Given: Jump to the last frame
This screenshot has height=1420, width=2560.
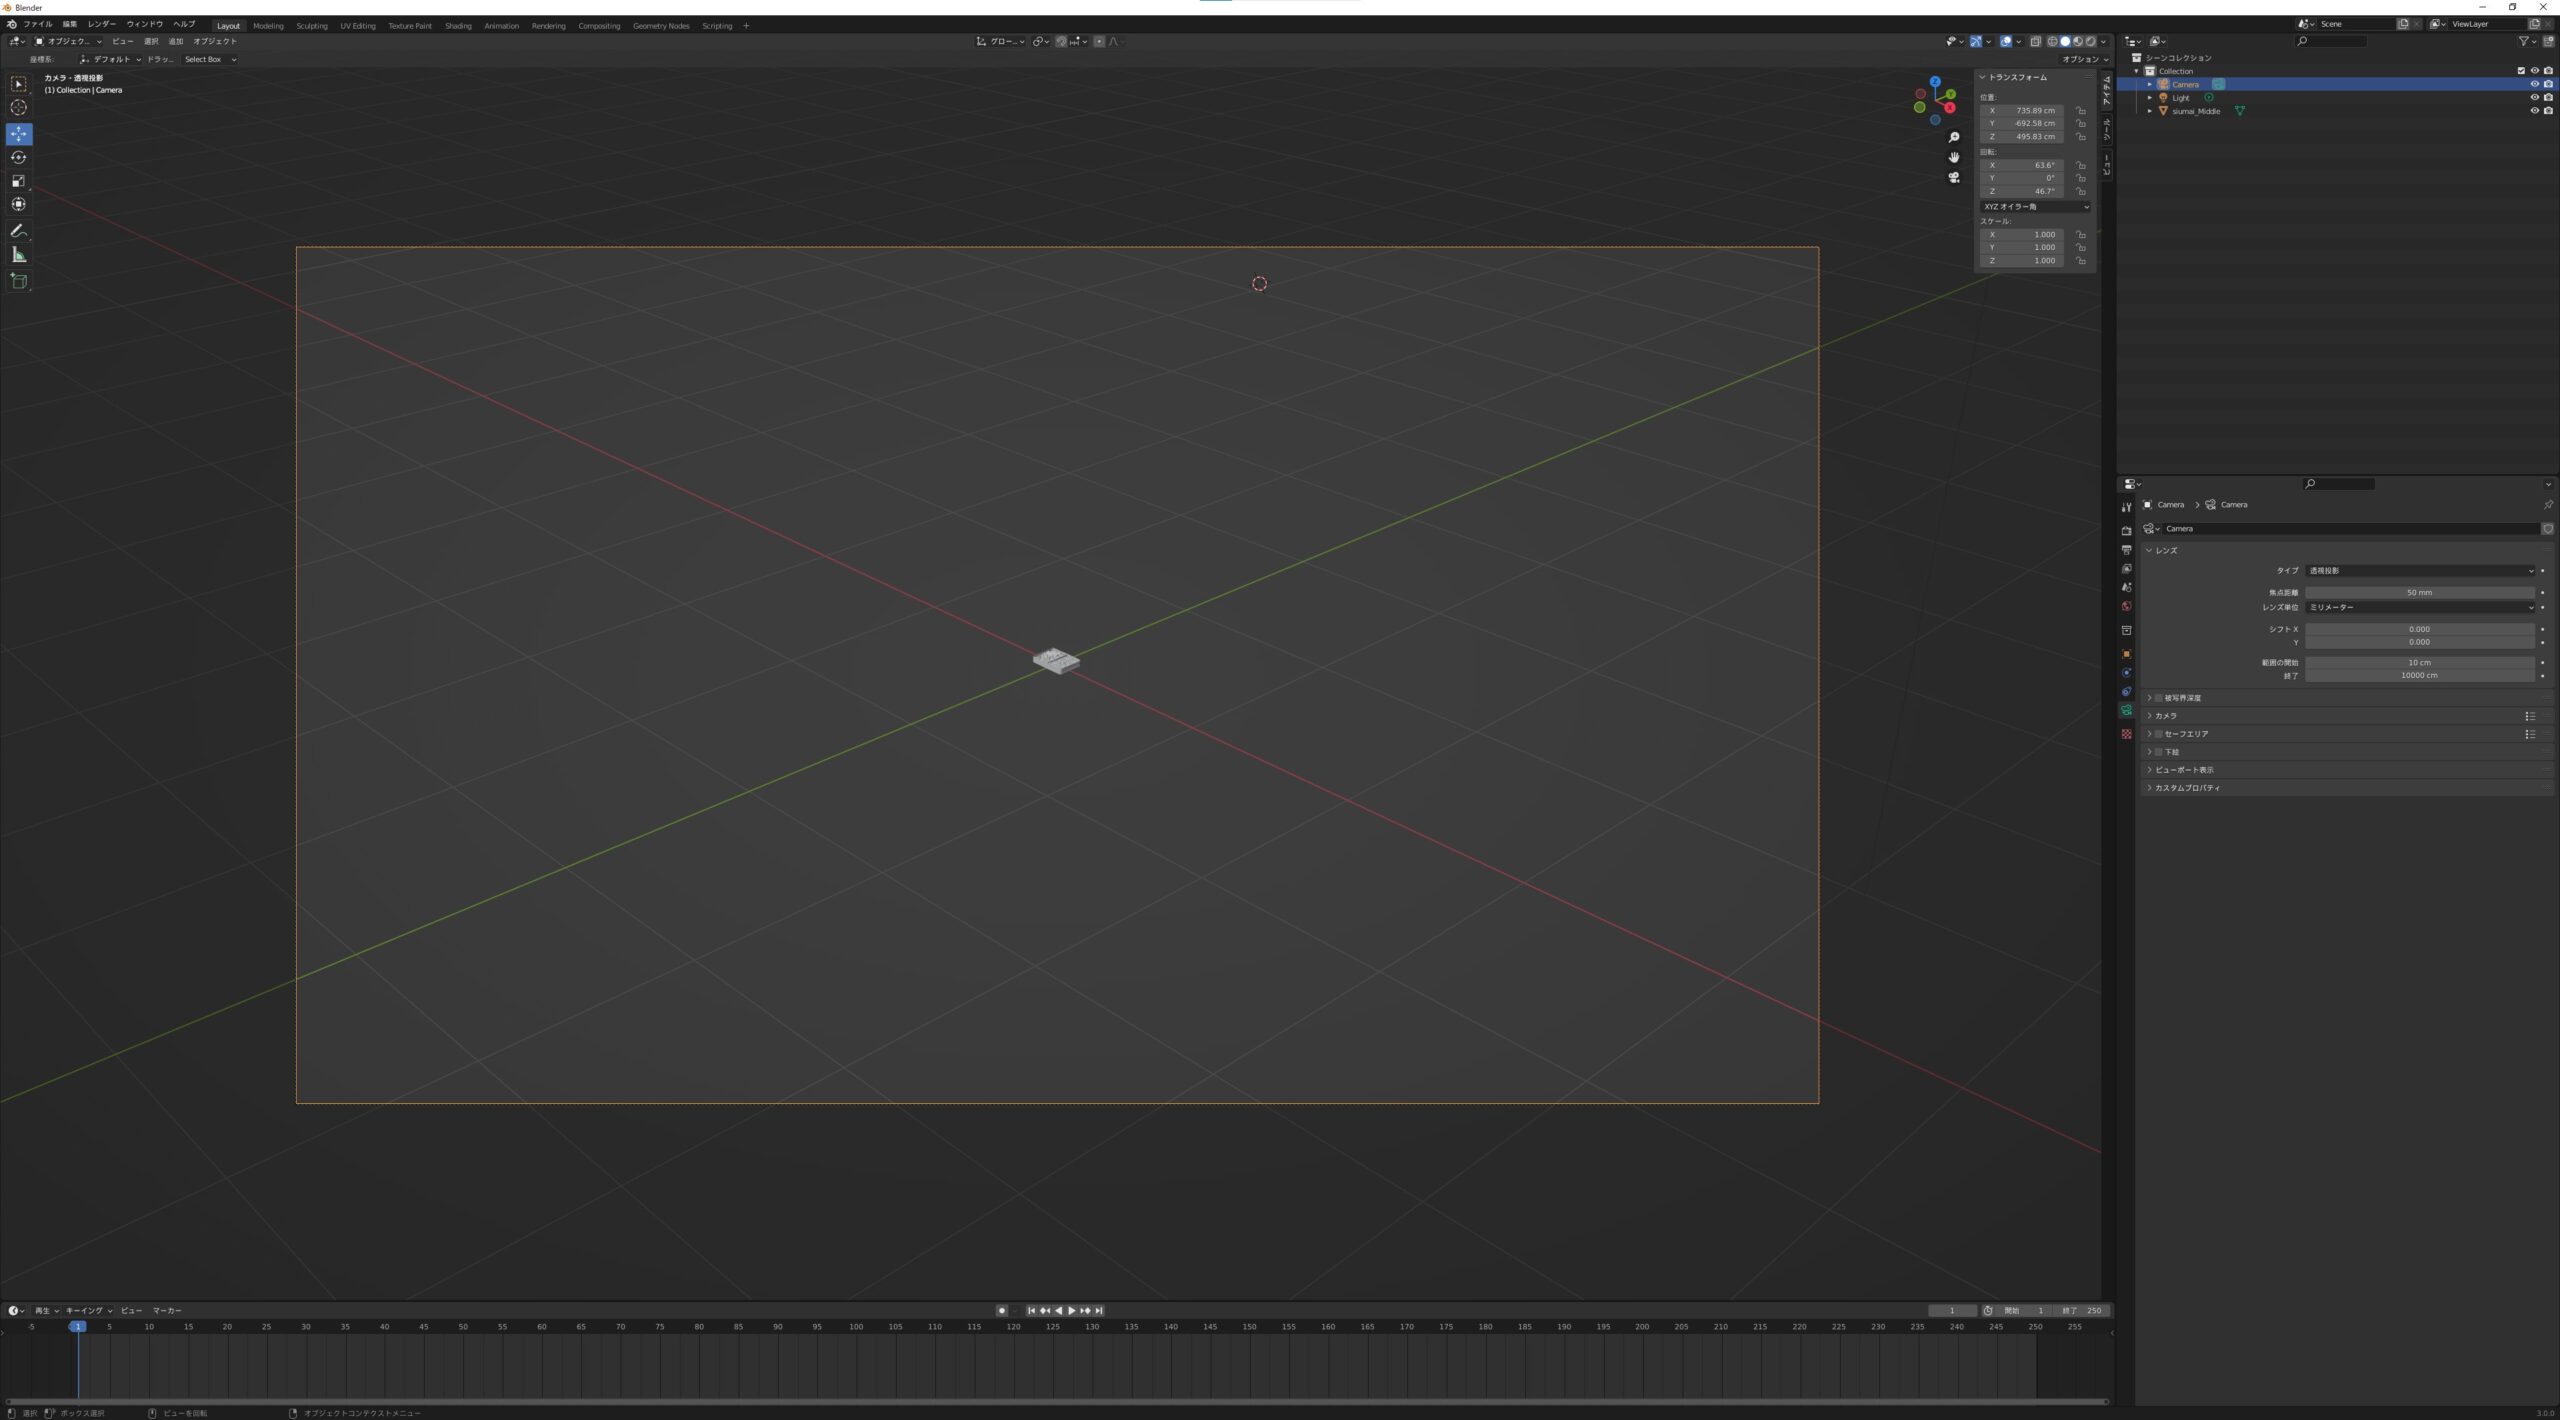Looking at the screenshot, I should click(1099, 1310).
